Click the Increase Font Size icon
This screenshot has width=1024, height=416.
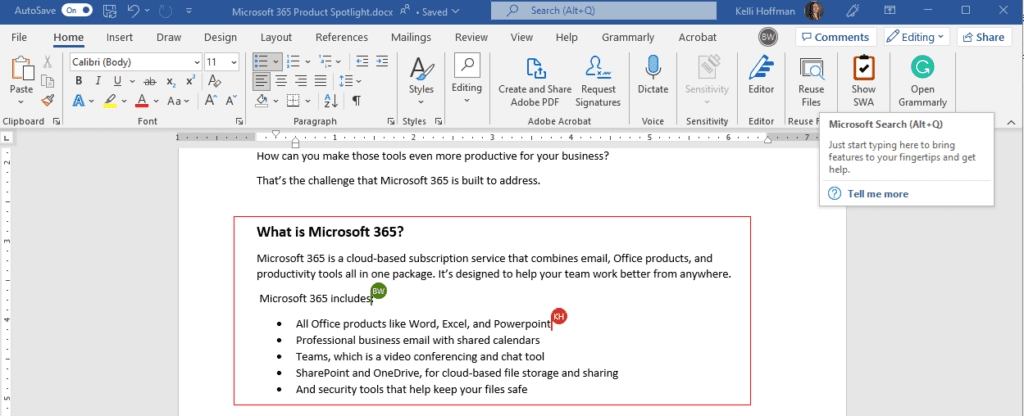tap(211, 101)
